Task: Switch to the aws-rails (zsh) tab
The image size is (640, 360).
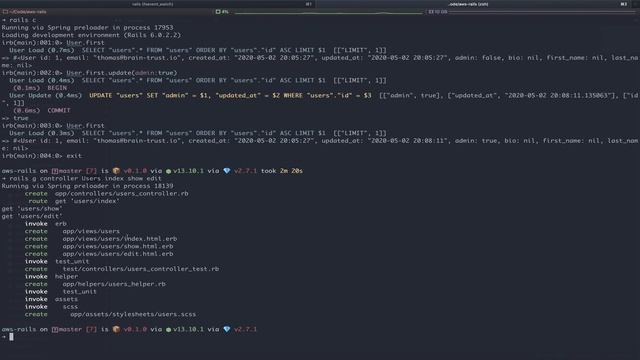Action: coord(468,4)
